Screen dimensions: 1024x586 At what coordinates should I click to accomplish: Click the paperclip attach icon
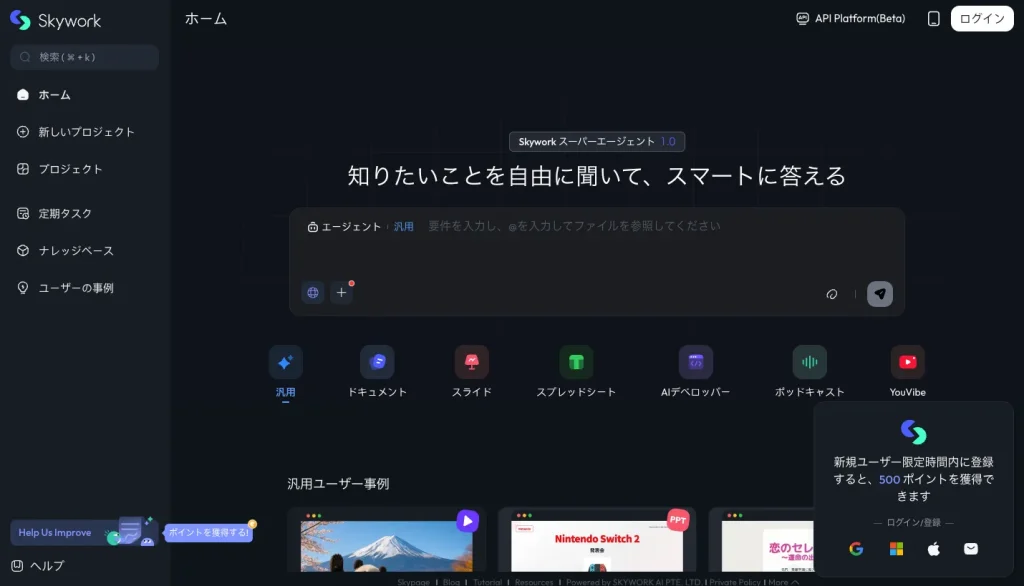[831, 294]
